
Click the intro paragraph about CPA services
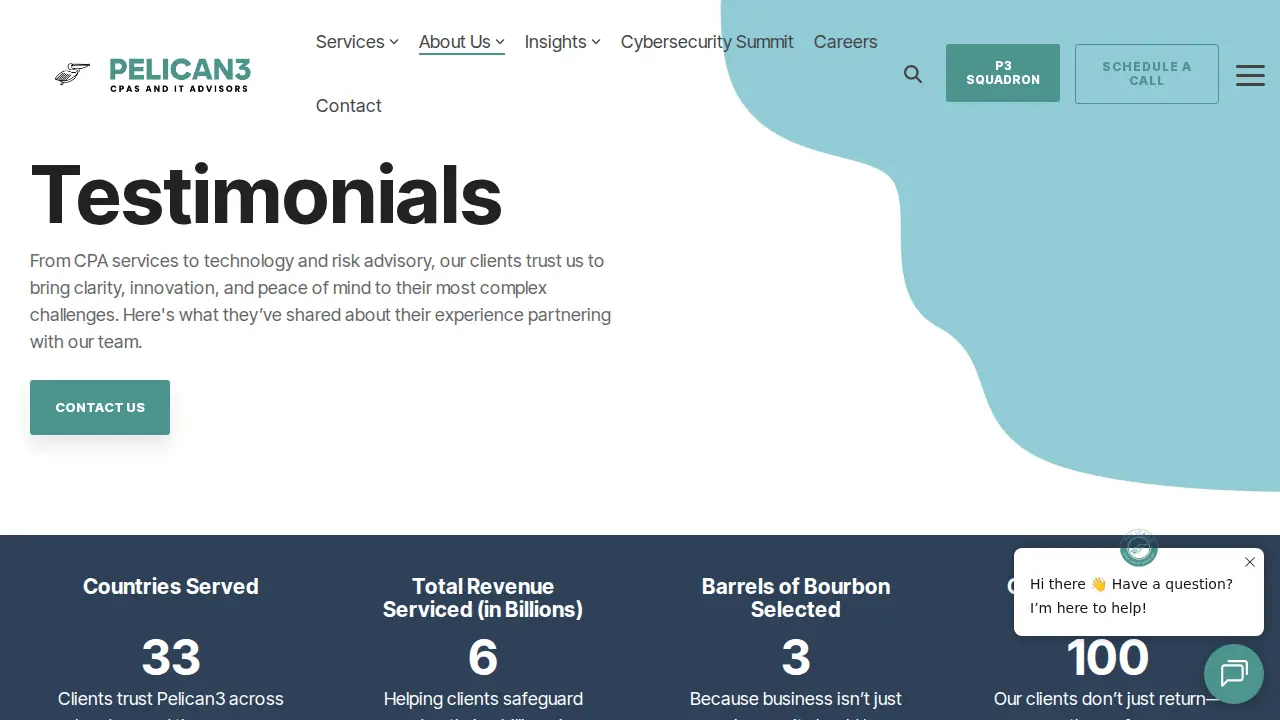coord(320,301)
